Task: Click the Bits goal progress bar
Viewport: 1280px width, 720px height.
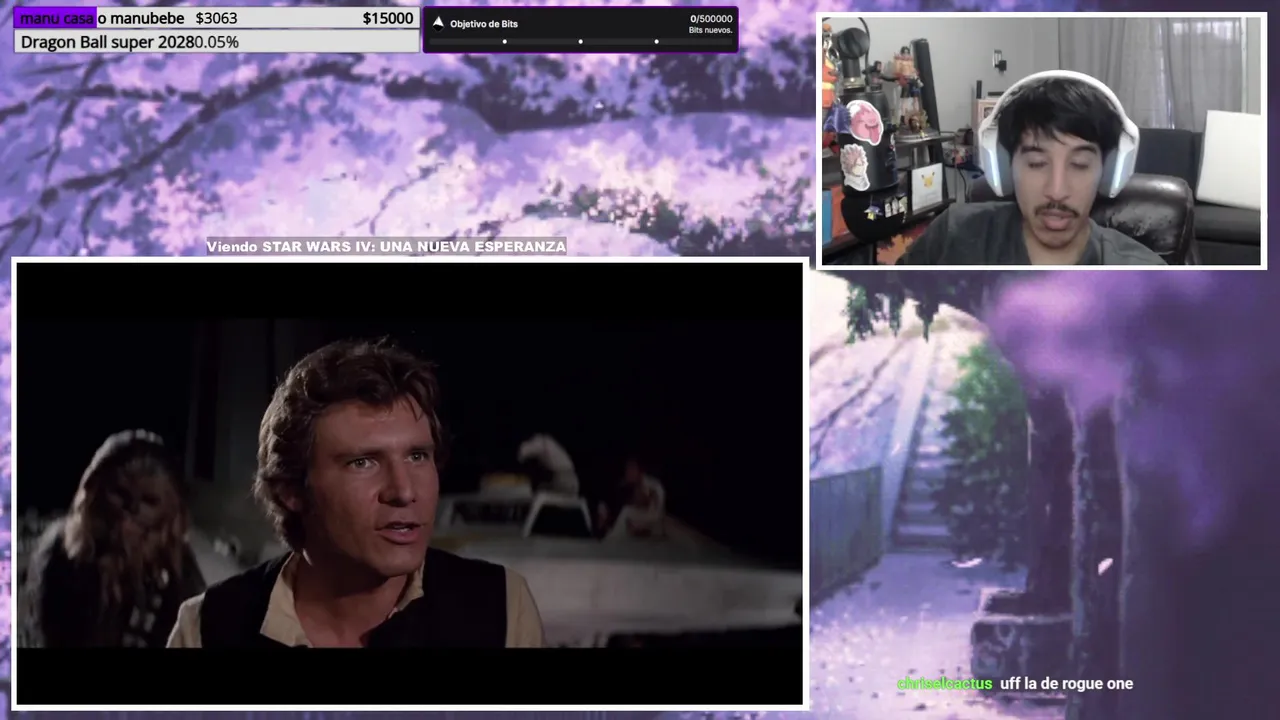Action: click(580, 42)
